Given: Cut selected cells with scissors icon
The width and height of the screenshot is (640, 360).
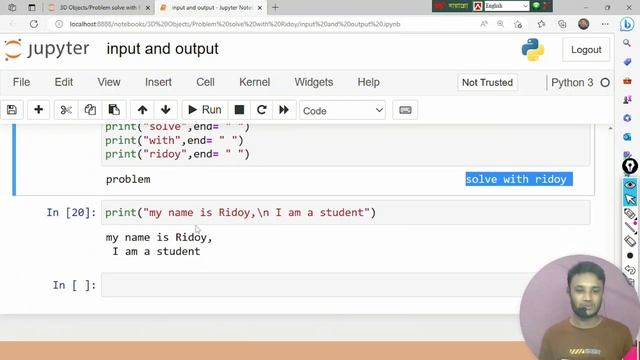Looking at the screenshot, I should 66,110.
